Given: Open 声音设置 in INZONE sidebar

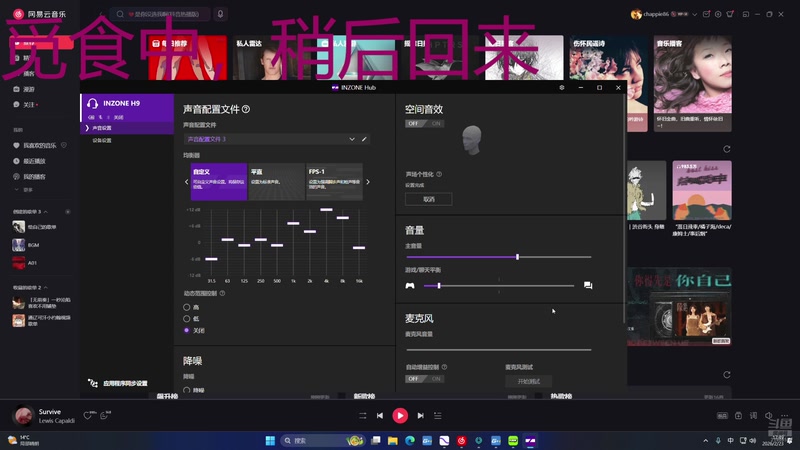Looking at the screenshot, I should tap(102, 128).
